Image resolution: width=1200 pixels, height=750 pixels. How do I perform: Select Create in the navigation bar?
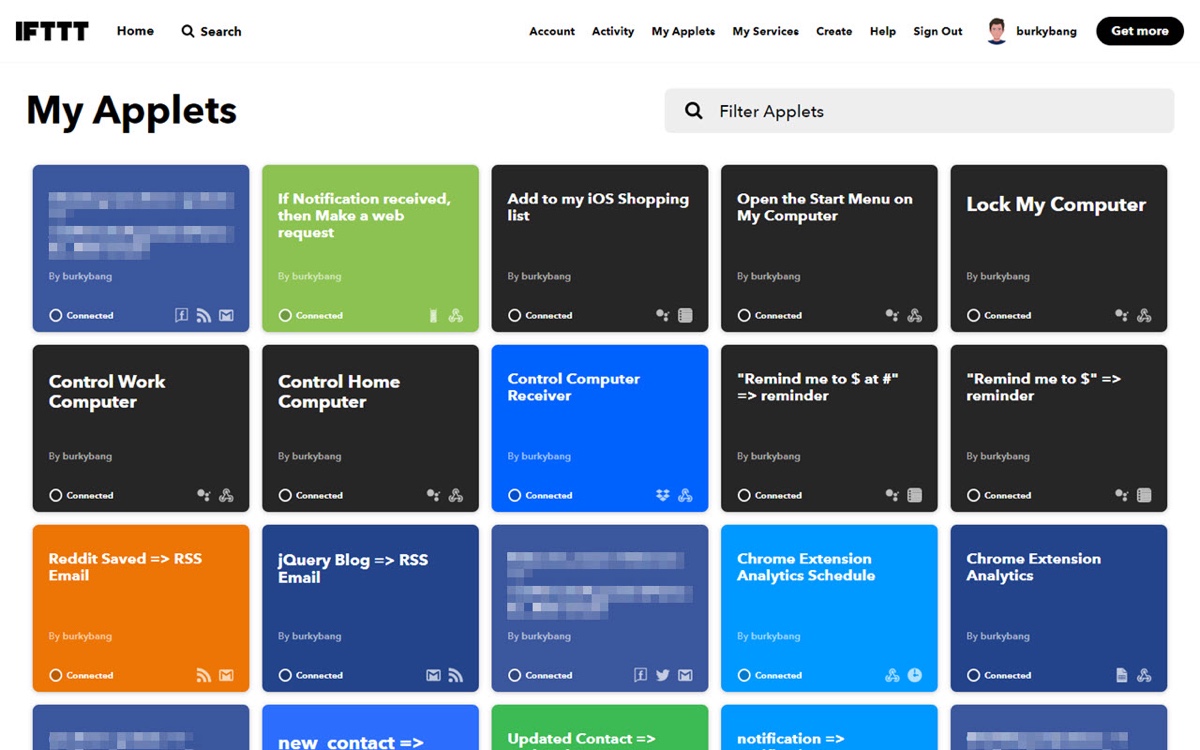pos(834,31)
